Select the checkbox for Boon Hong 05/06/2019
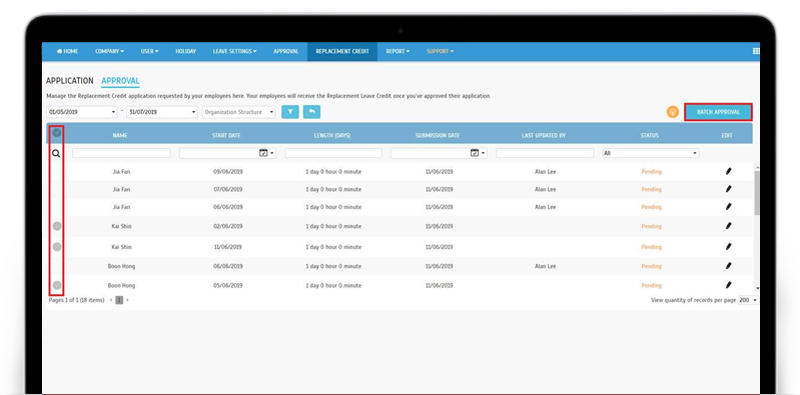 [57, 285]
